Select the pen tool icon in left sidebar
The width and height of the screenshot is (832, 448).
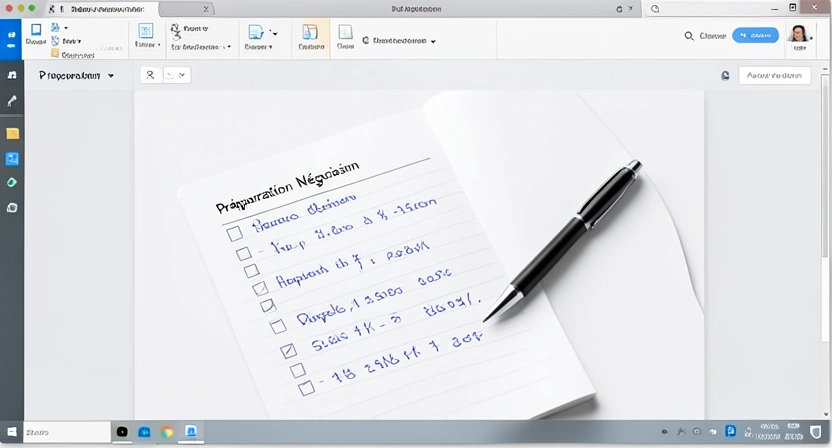point(12,101)
